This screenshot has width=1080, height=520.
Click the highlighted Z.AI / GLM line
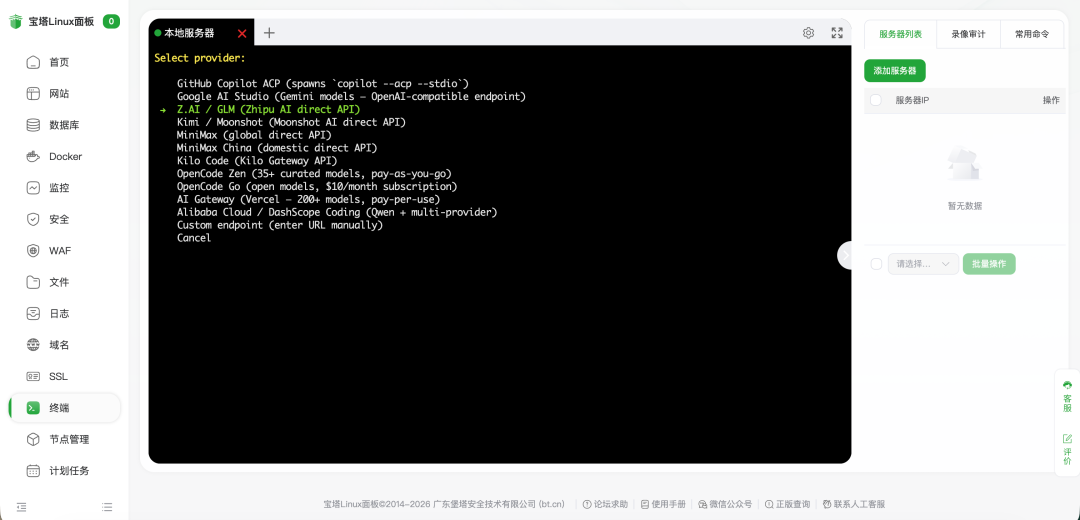pyautogui.click(x=269, y=110)
